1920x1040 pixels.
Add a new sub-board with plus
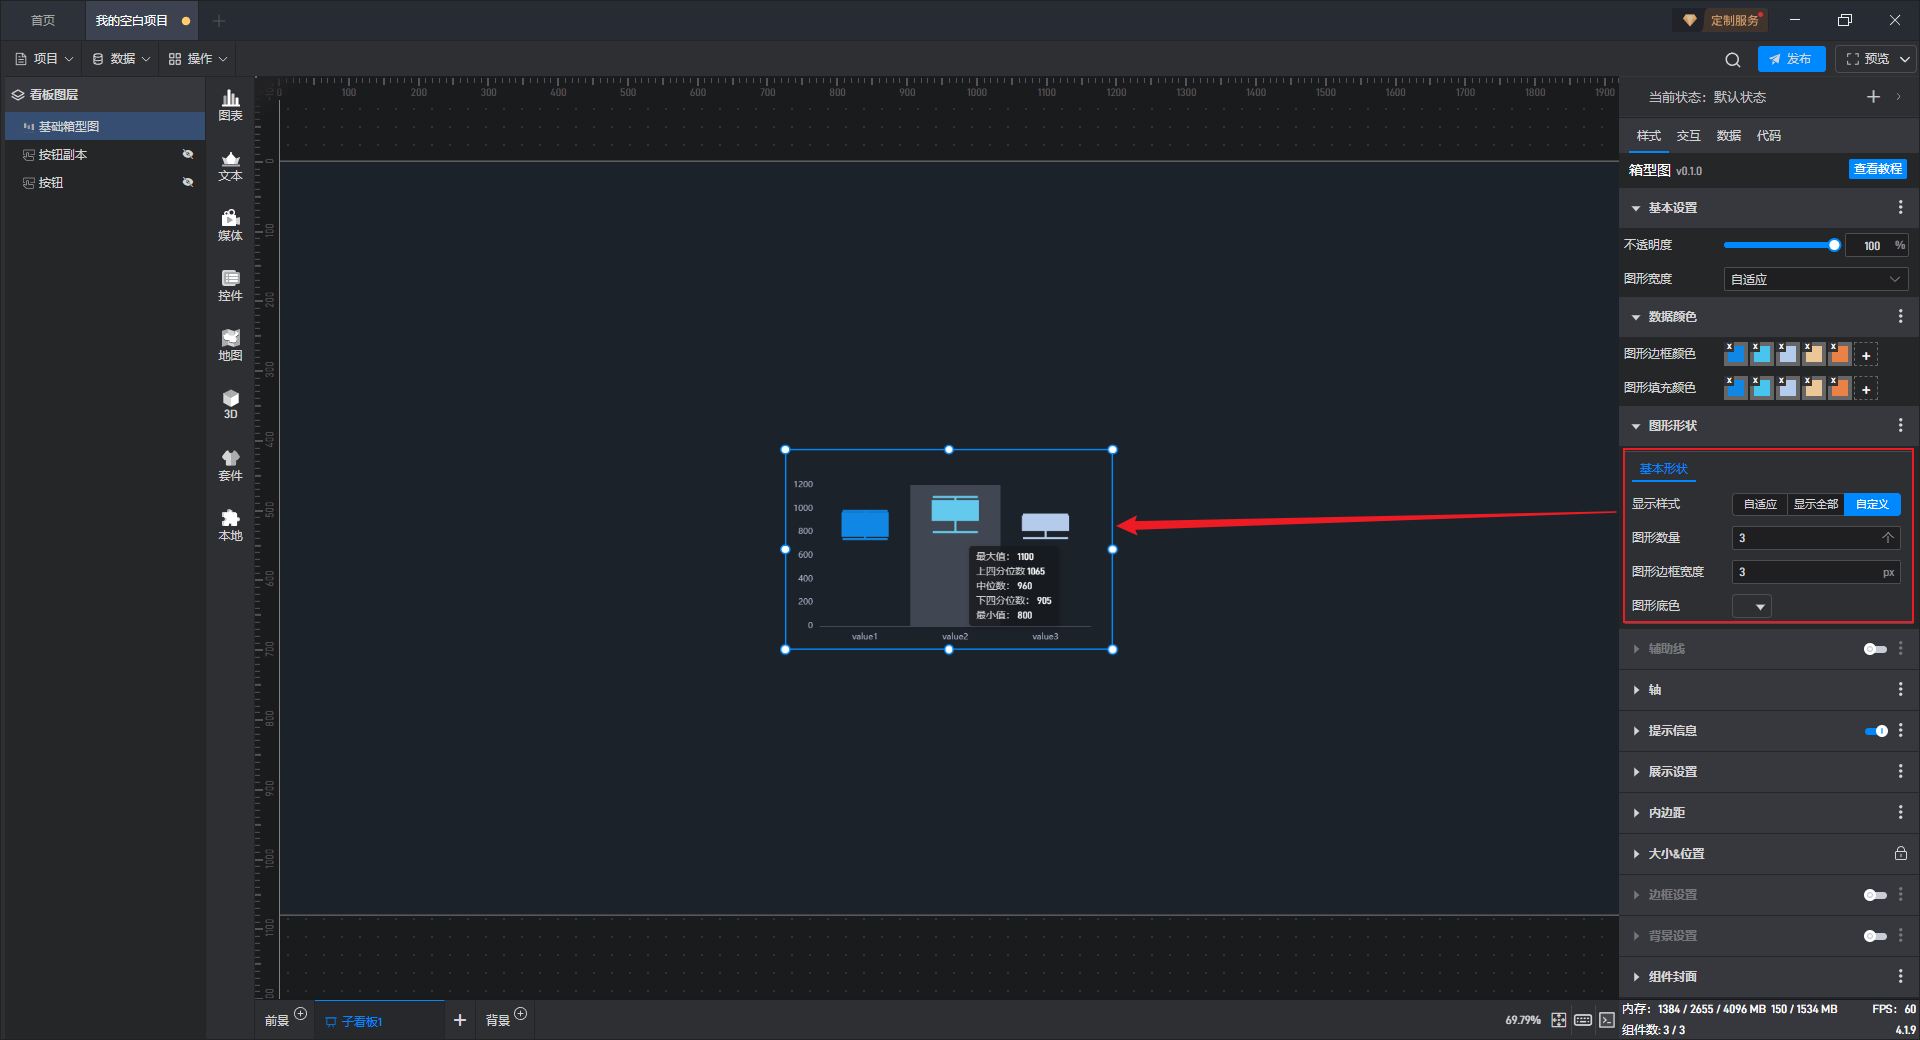(460, 1020)
